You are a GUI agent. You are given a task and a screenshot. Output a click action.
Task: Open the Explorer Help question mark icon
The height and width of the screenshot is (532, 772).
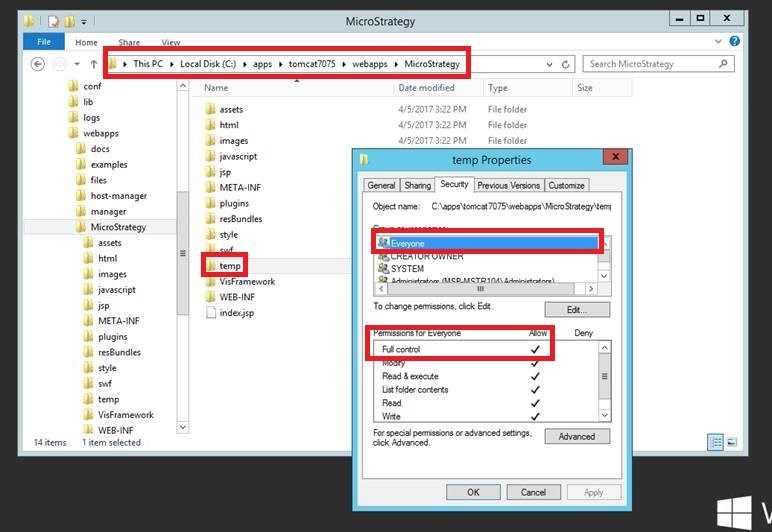(x=735, y=41)
